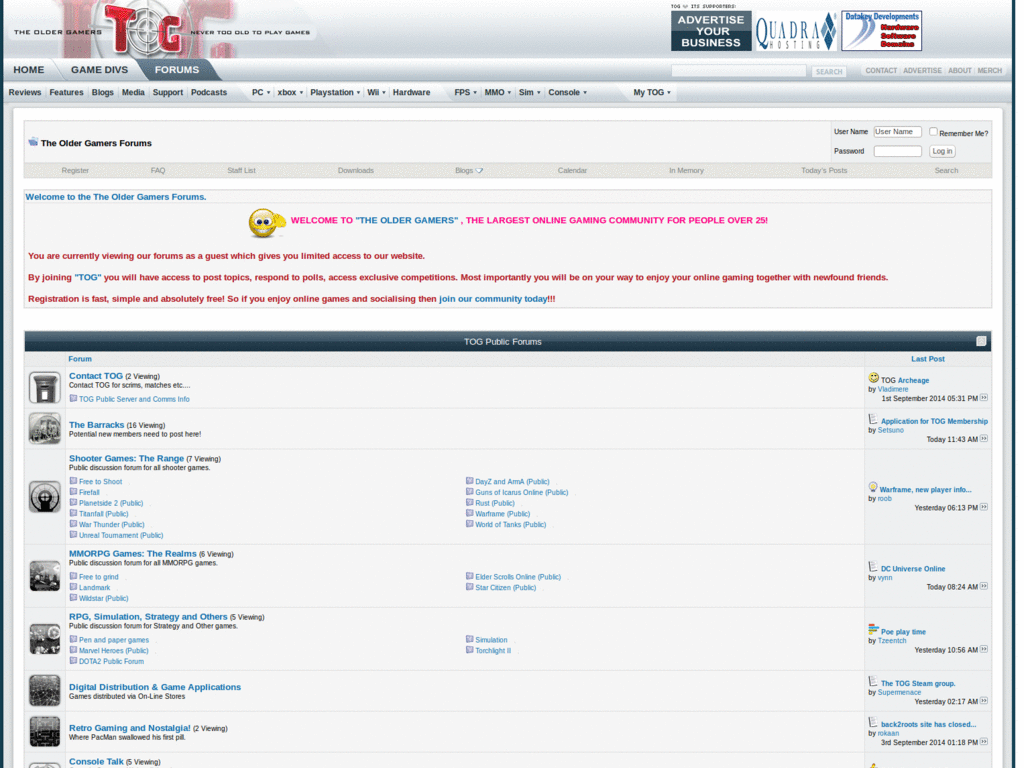Viewport: 1024px width, 768px height.
Task: Go to last post of back2roots thread
Action: click(984, 742)
